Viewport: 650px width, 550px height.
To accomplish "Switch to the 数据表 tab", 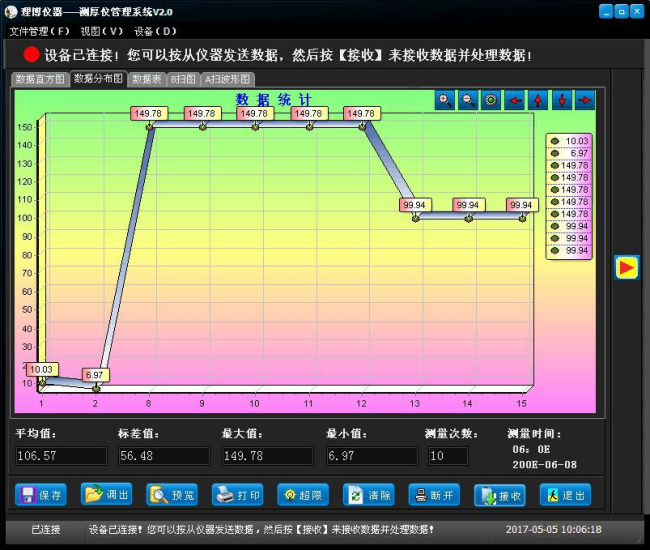I will [147, 79].
